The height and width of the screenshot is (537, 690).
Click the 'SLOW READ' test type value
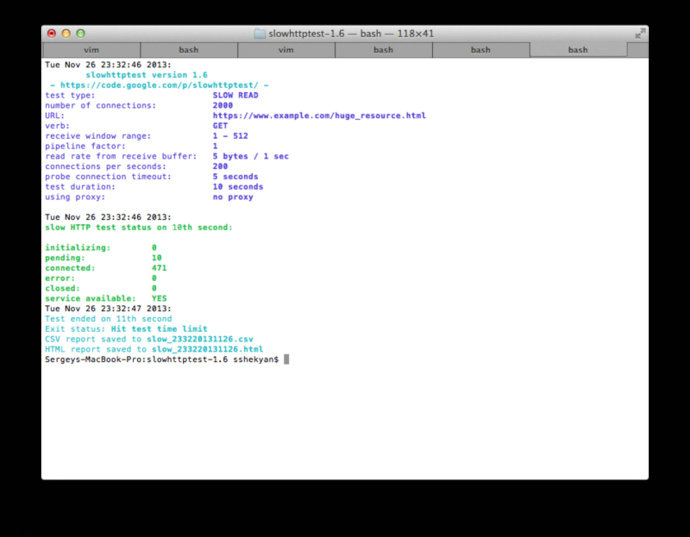click(x=235, y=95)
